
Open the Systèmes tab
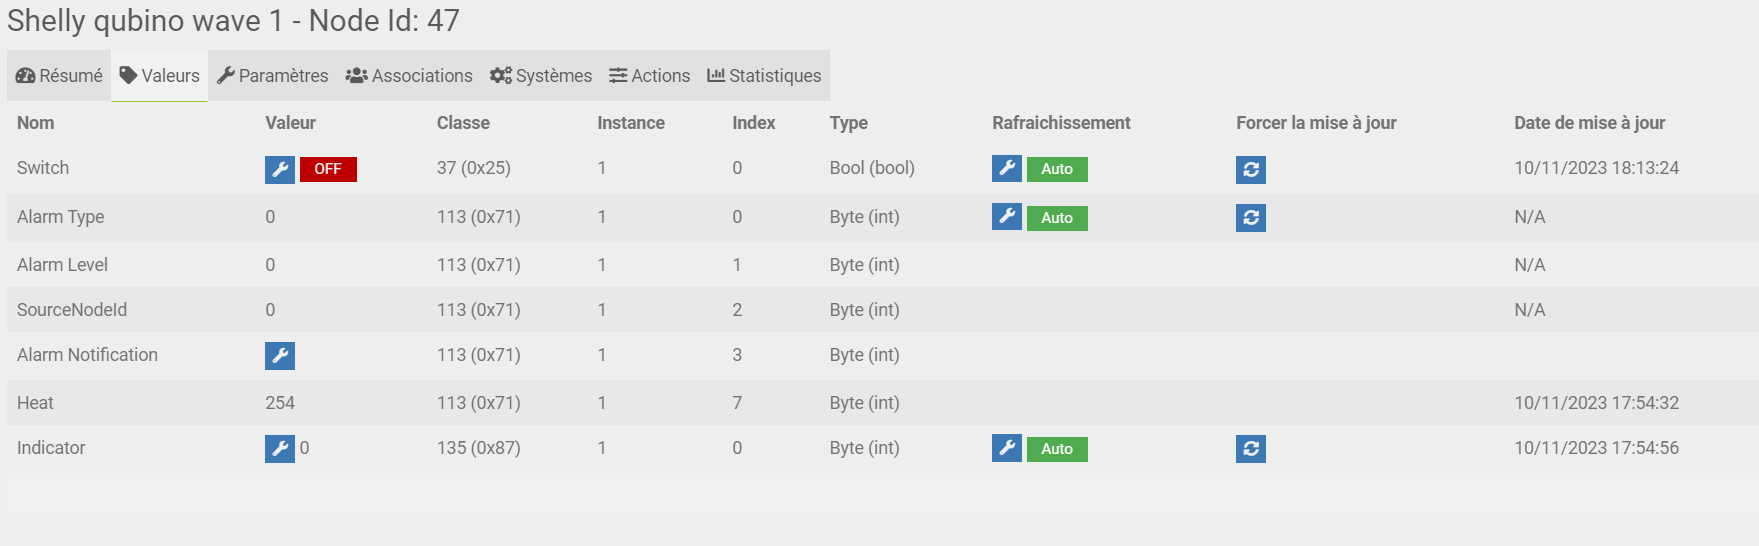click(541, 76)
